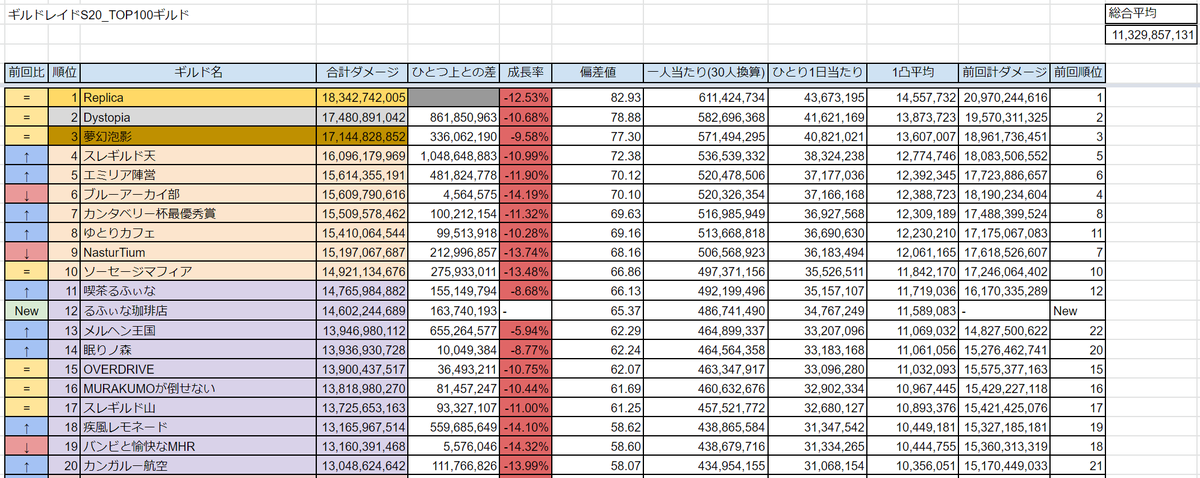1200x478 pixels.
Task: Click the gap value 4,564,575
Action: click(453, 194)
